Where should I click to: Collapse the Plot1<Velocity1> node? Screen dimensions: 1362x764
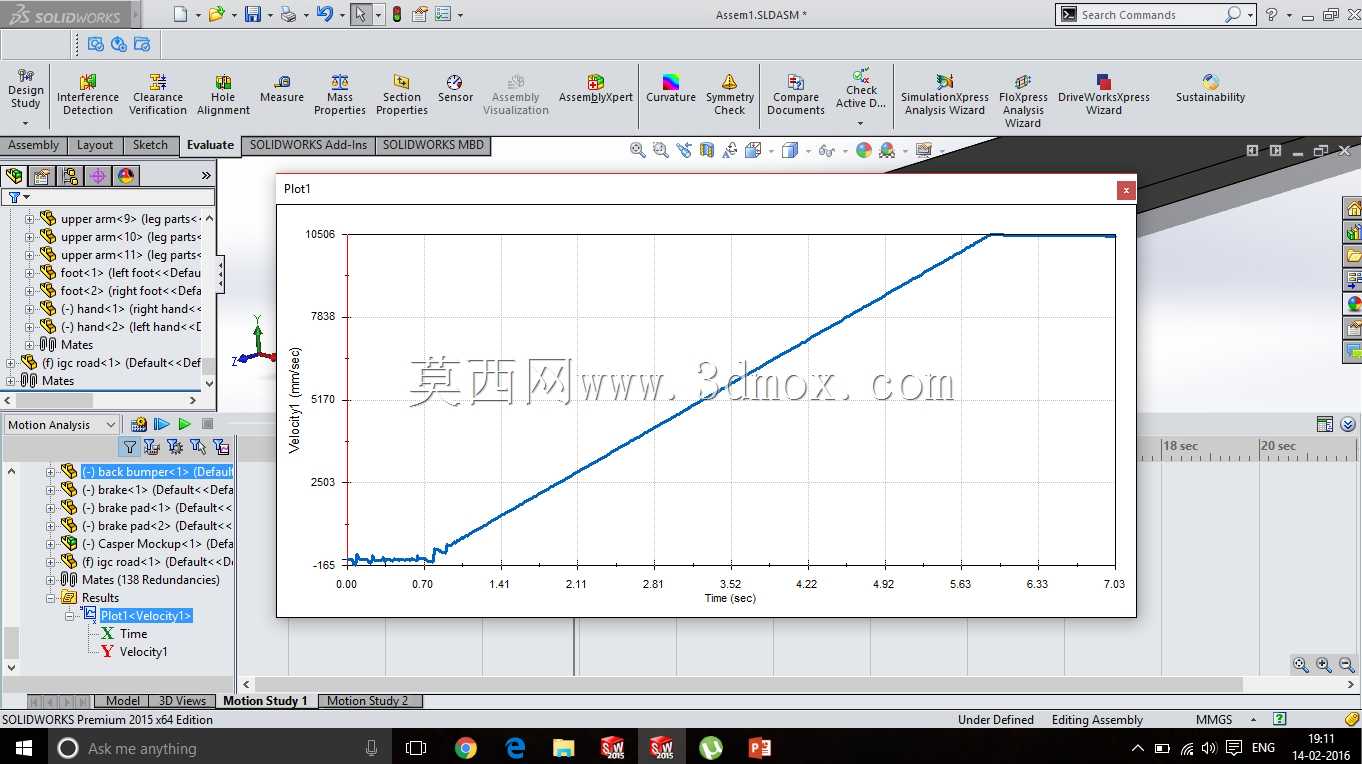(x=70, y=616)
